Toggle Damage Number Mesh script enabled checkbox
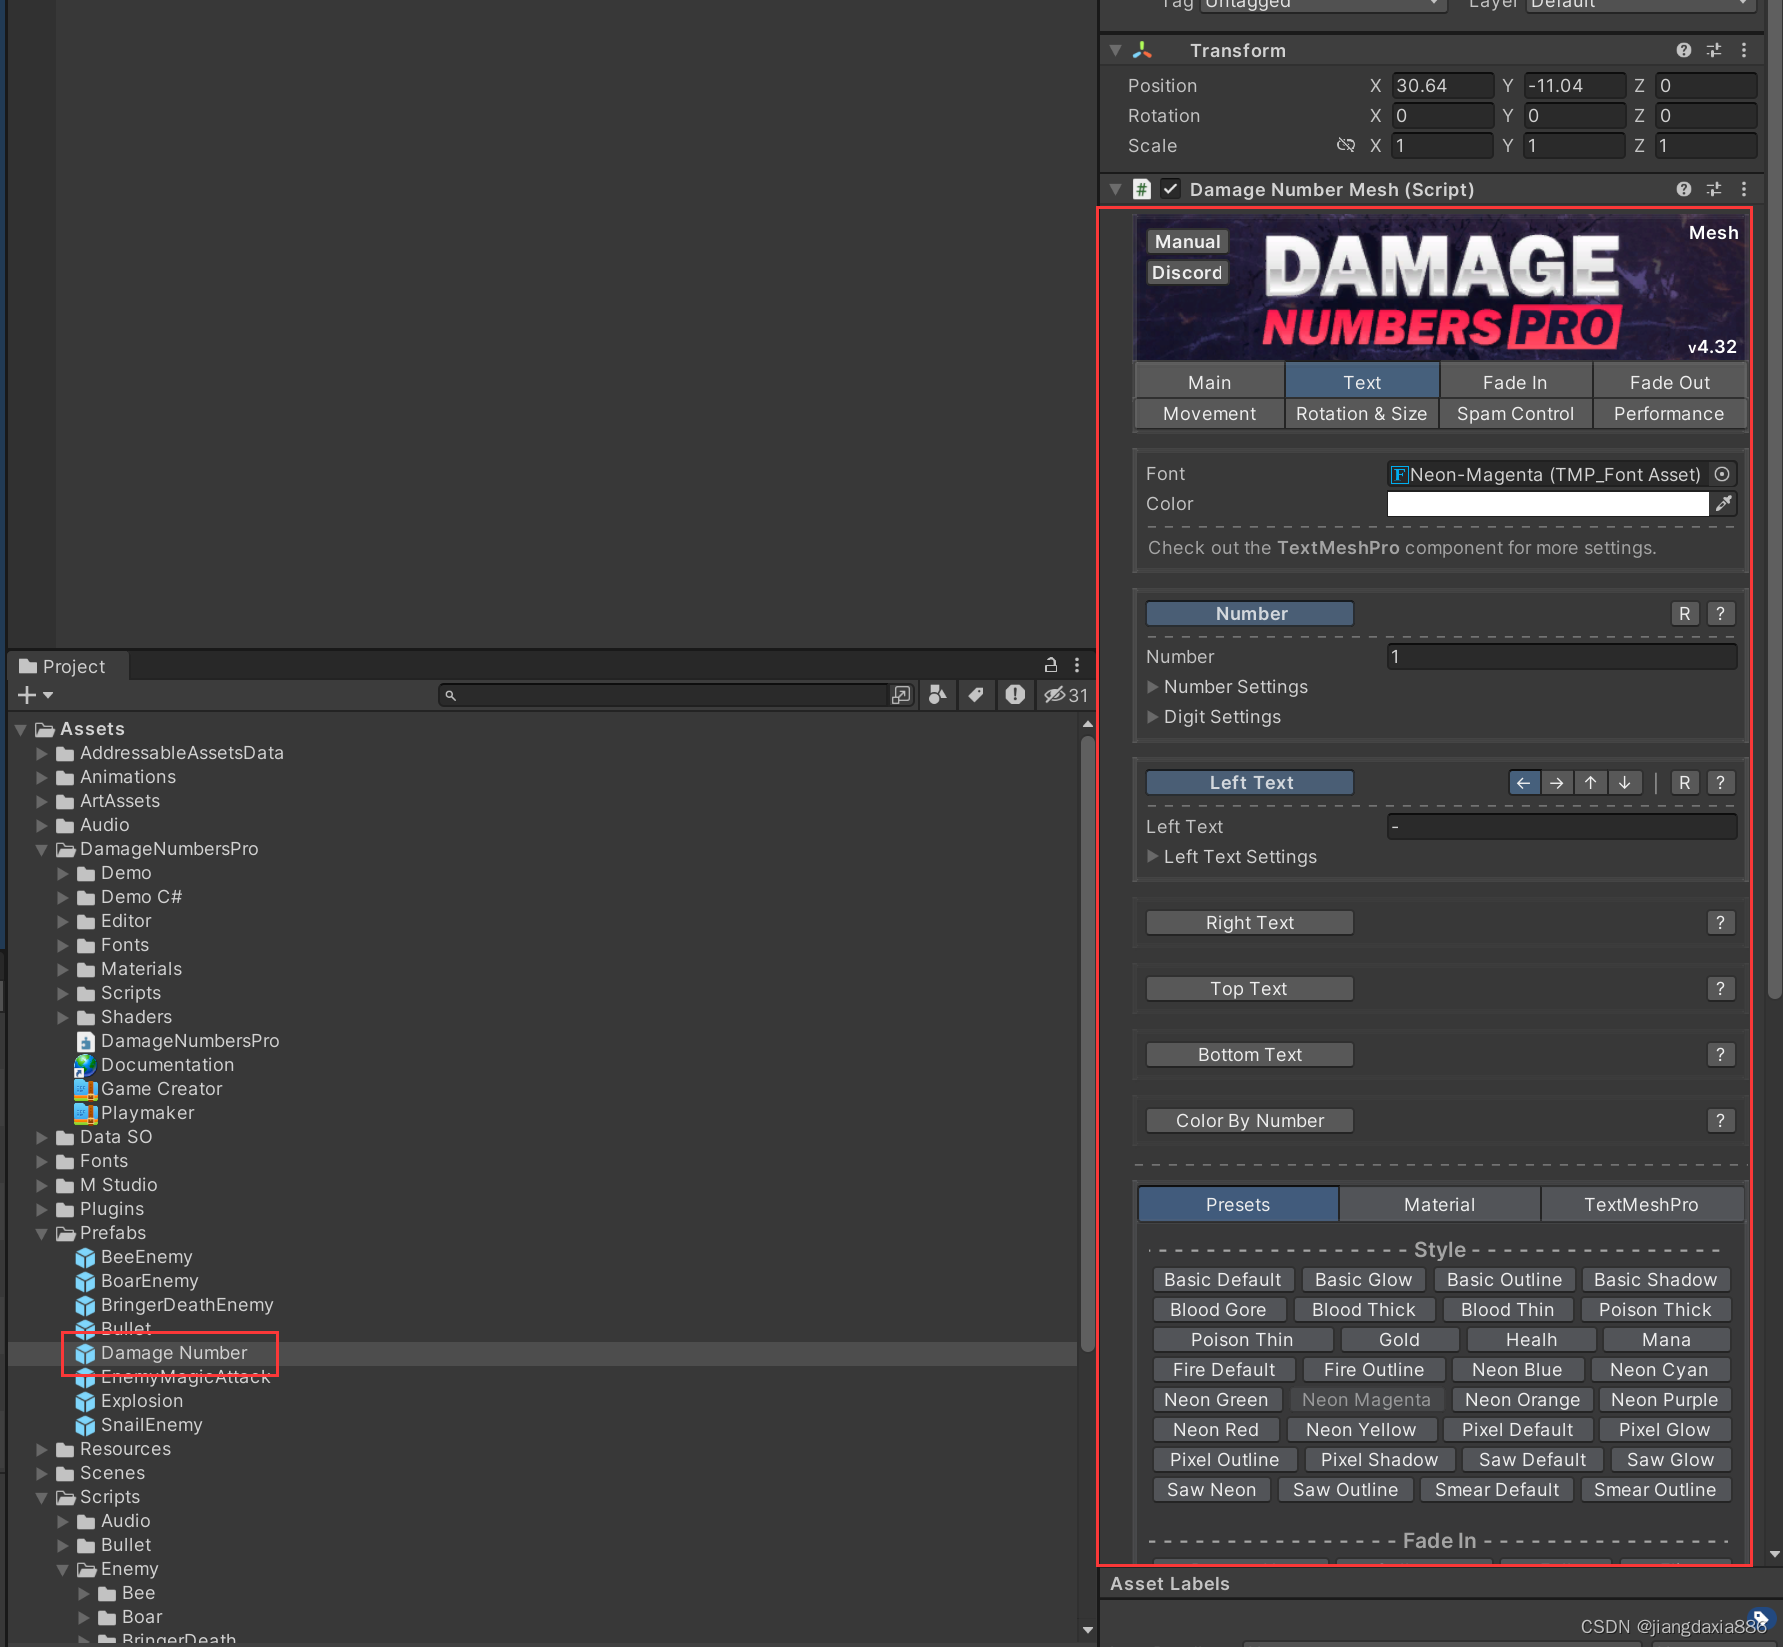This screenshot has width=1783, height=1647. pyautogui.click(x=1170, y=189)
